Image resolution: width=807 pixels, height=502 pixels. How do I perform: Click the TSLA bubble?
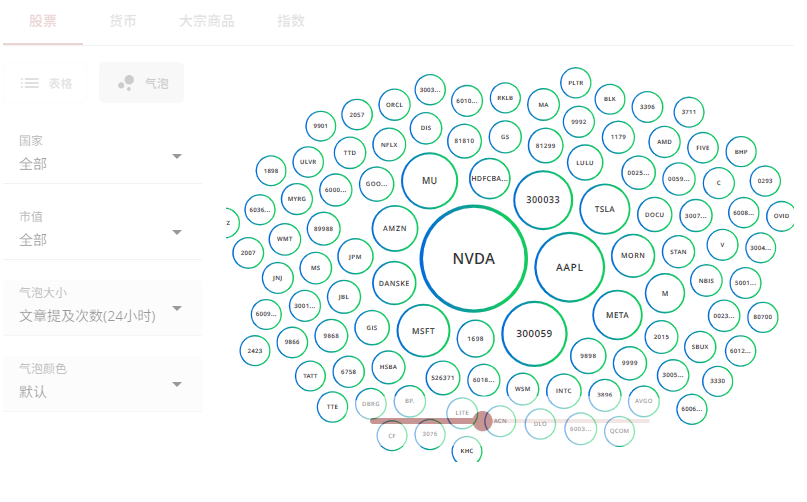[x=605, y=209]
